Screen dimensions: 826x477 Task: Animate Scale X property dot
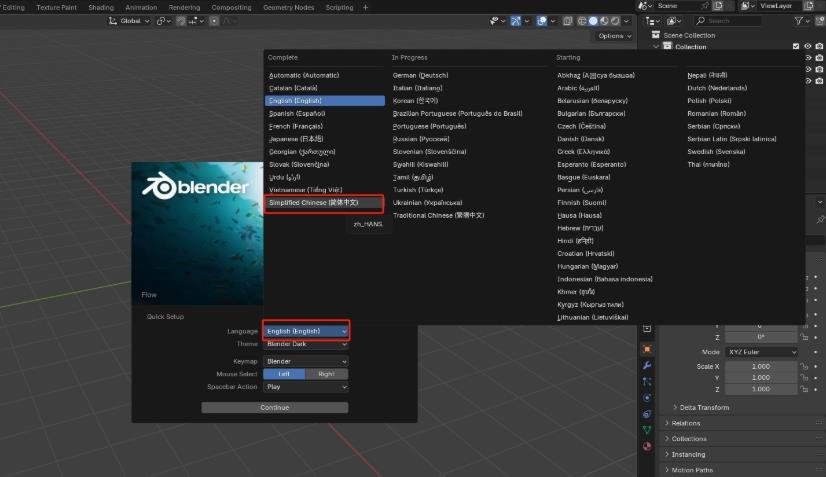(816, 366)
